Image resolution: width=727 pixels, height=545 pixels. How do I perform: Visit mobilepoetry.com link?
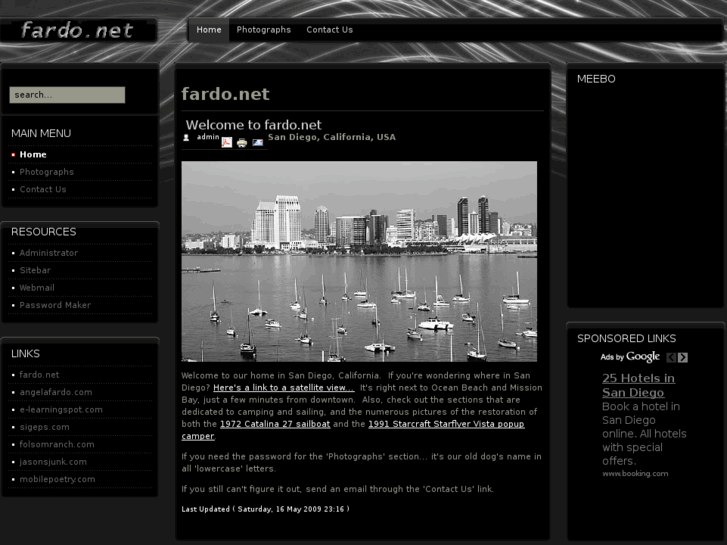[57, 479]
